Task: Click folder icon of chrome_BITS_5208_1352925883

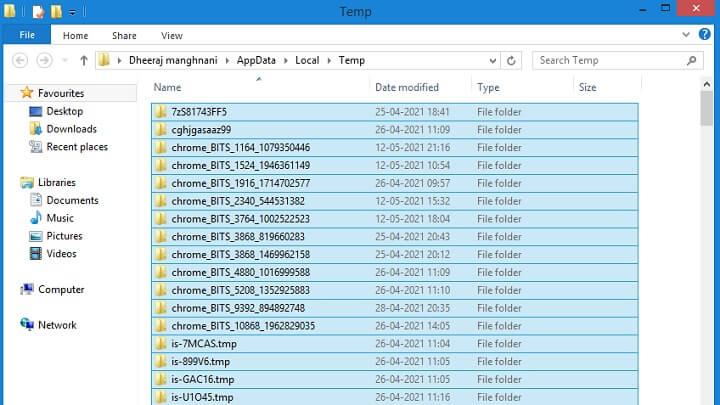Action: pyautogui.click(x=161, y=290)
